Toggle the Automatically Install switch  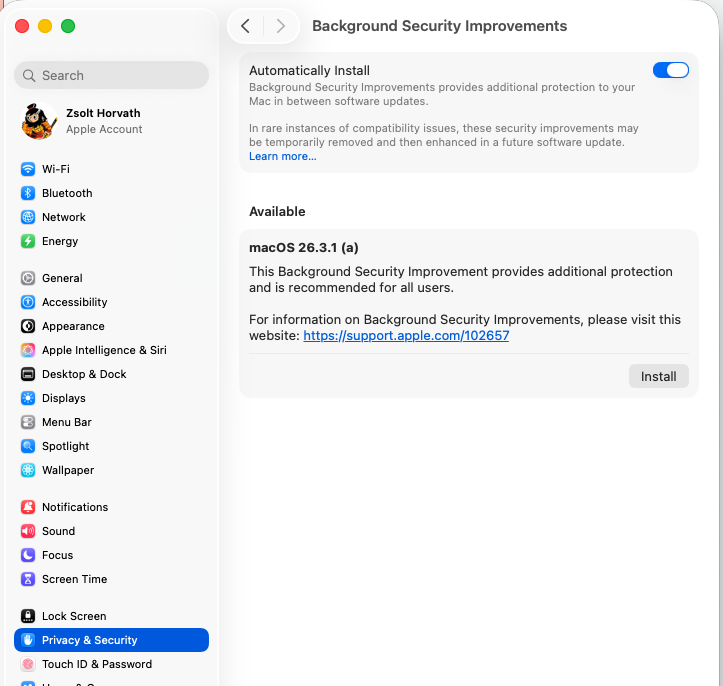[x=670, y=70]
